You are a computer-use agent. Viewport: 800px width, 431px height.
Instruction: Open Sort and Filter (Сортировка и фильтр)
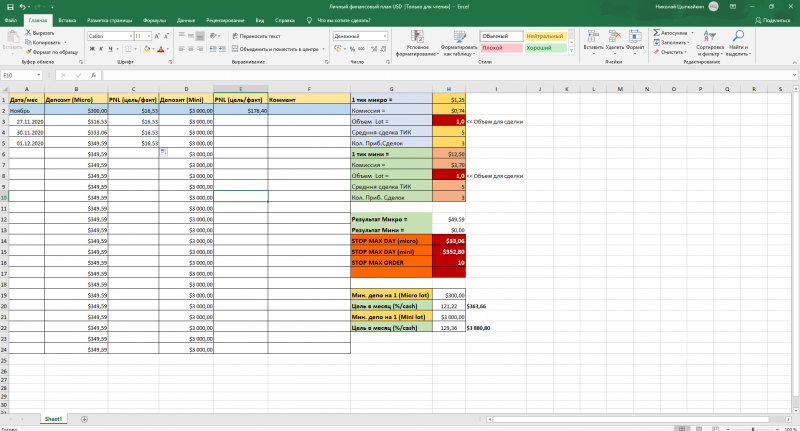tap(710, 43)
